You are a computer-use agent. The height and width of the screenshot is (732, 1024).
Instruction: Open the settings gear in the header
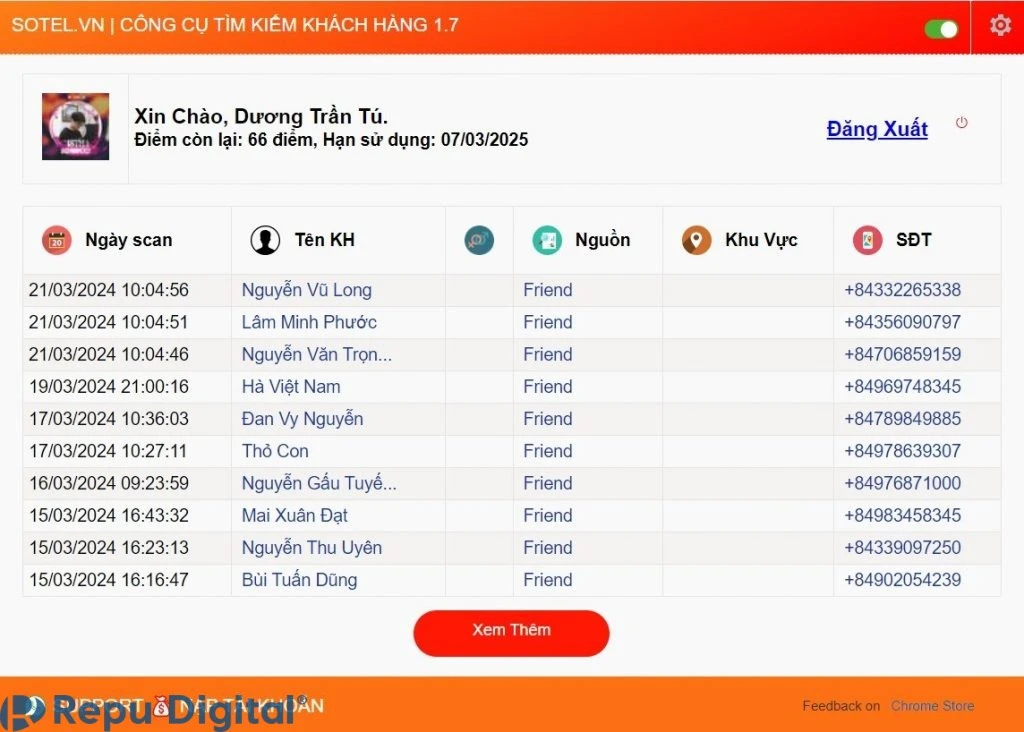pos(999,26)
